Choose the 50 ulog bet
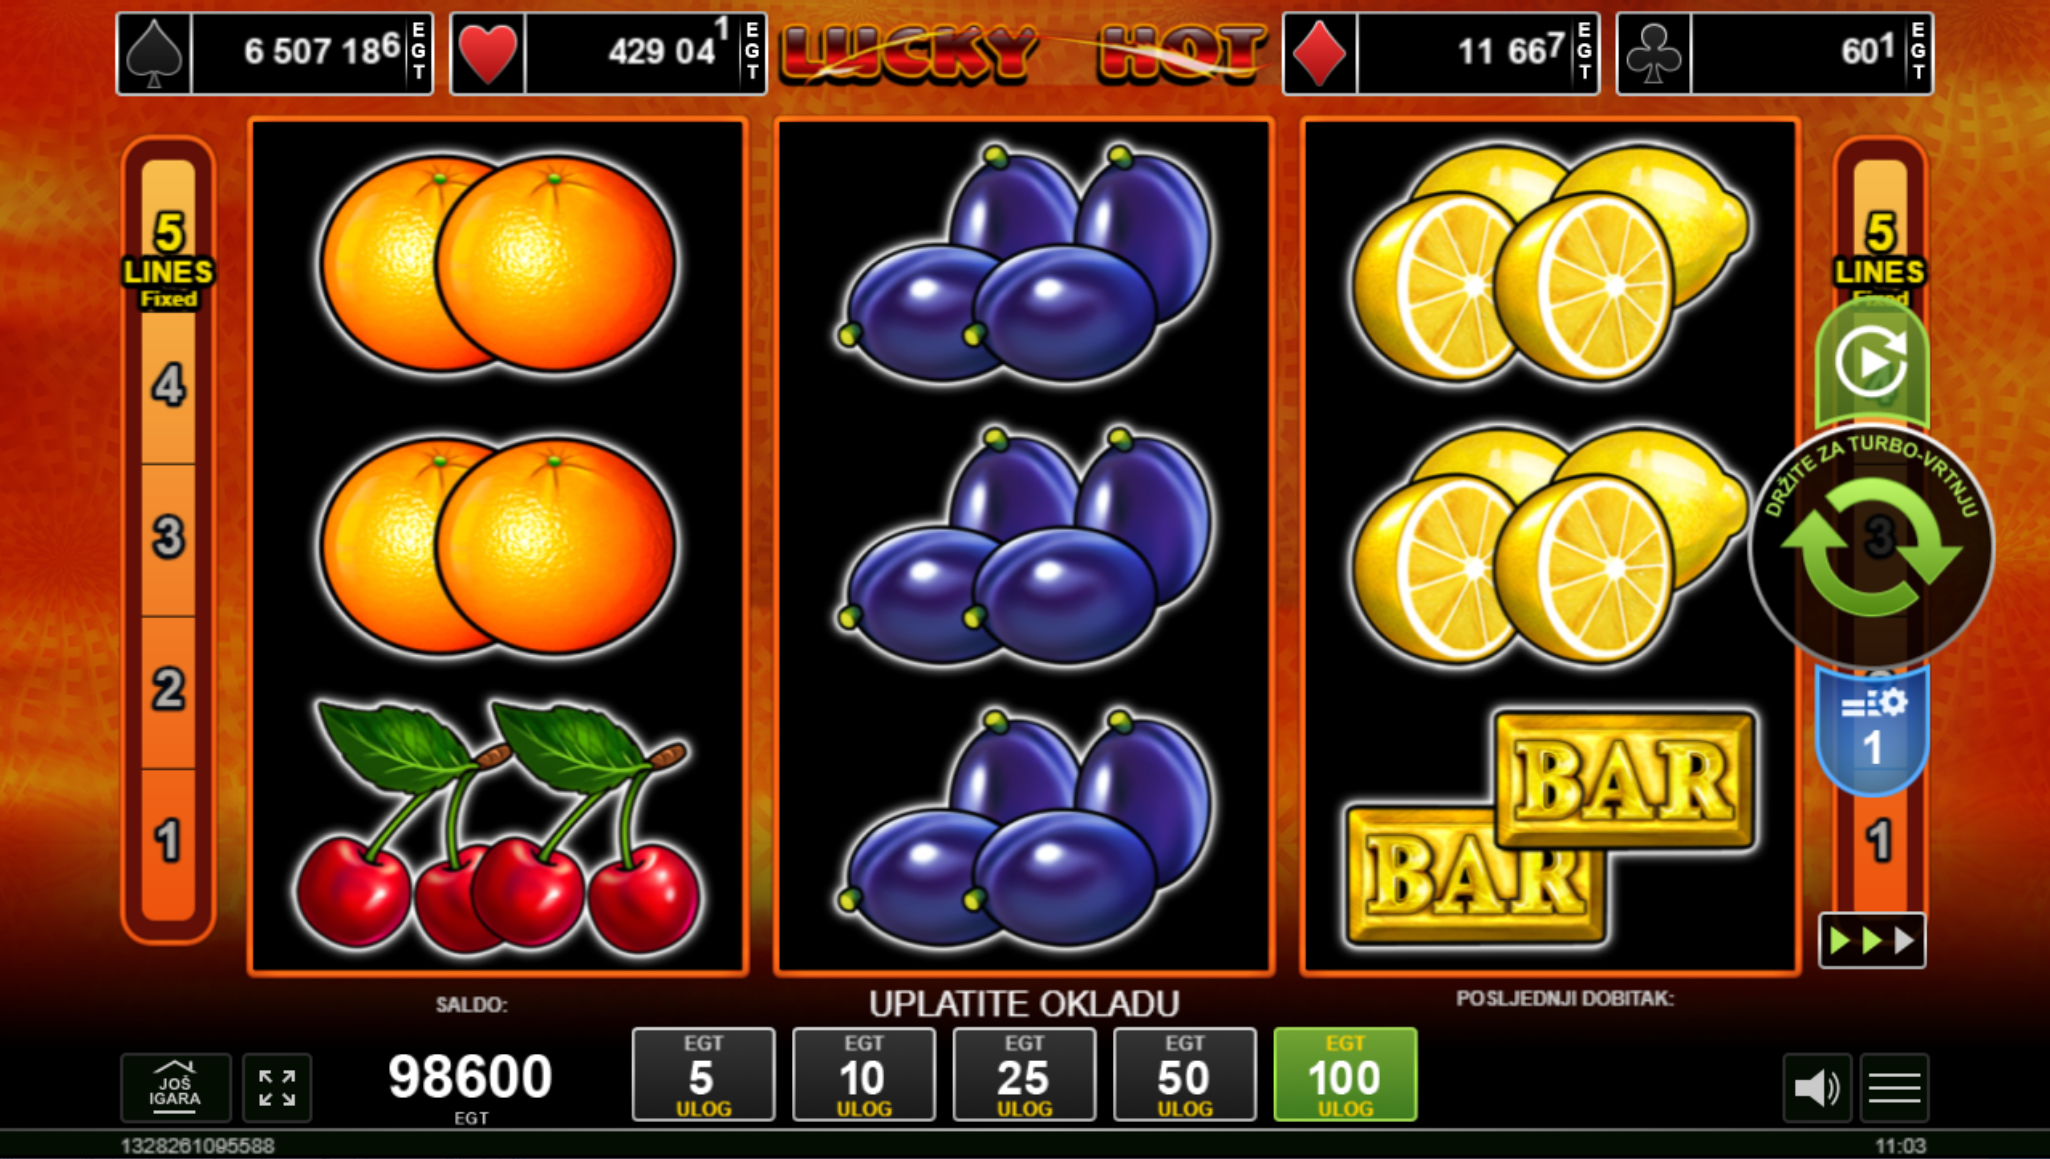This screenshot has height=1159, width=2050. click(1184, 1075)
